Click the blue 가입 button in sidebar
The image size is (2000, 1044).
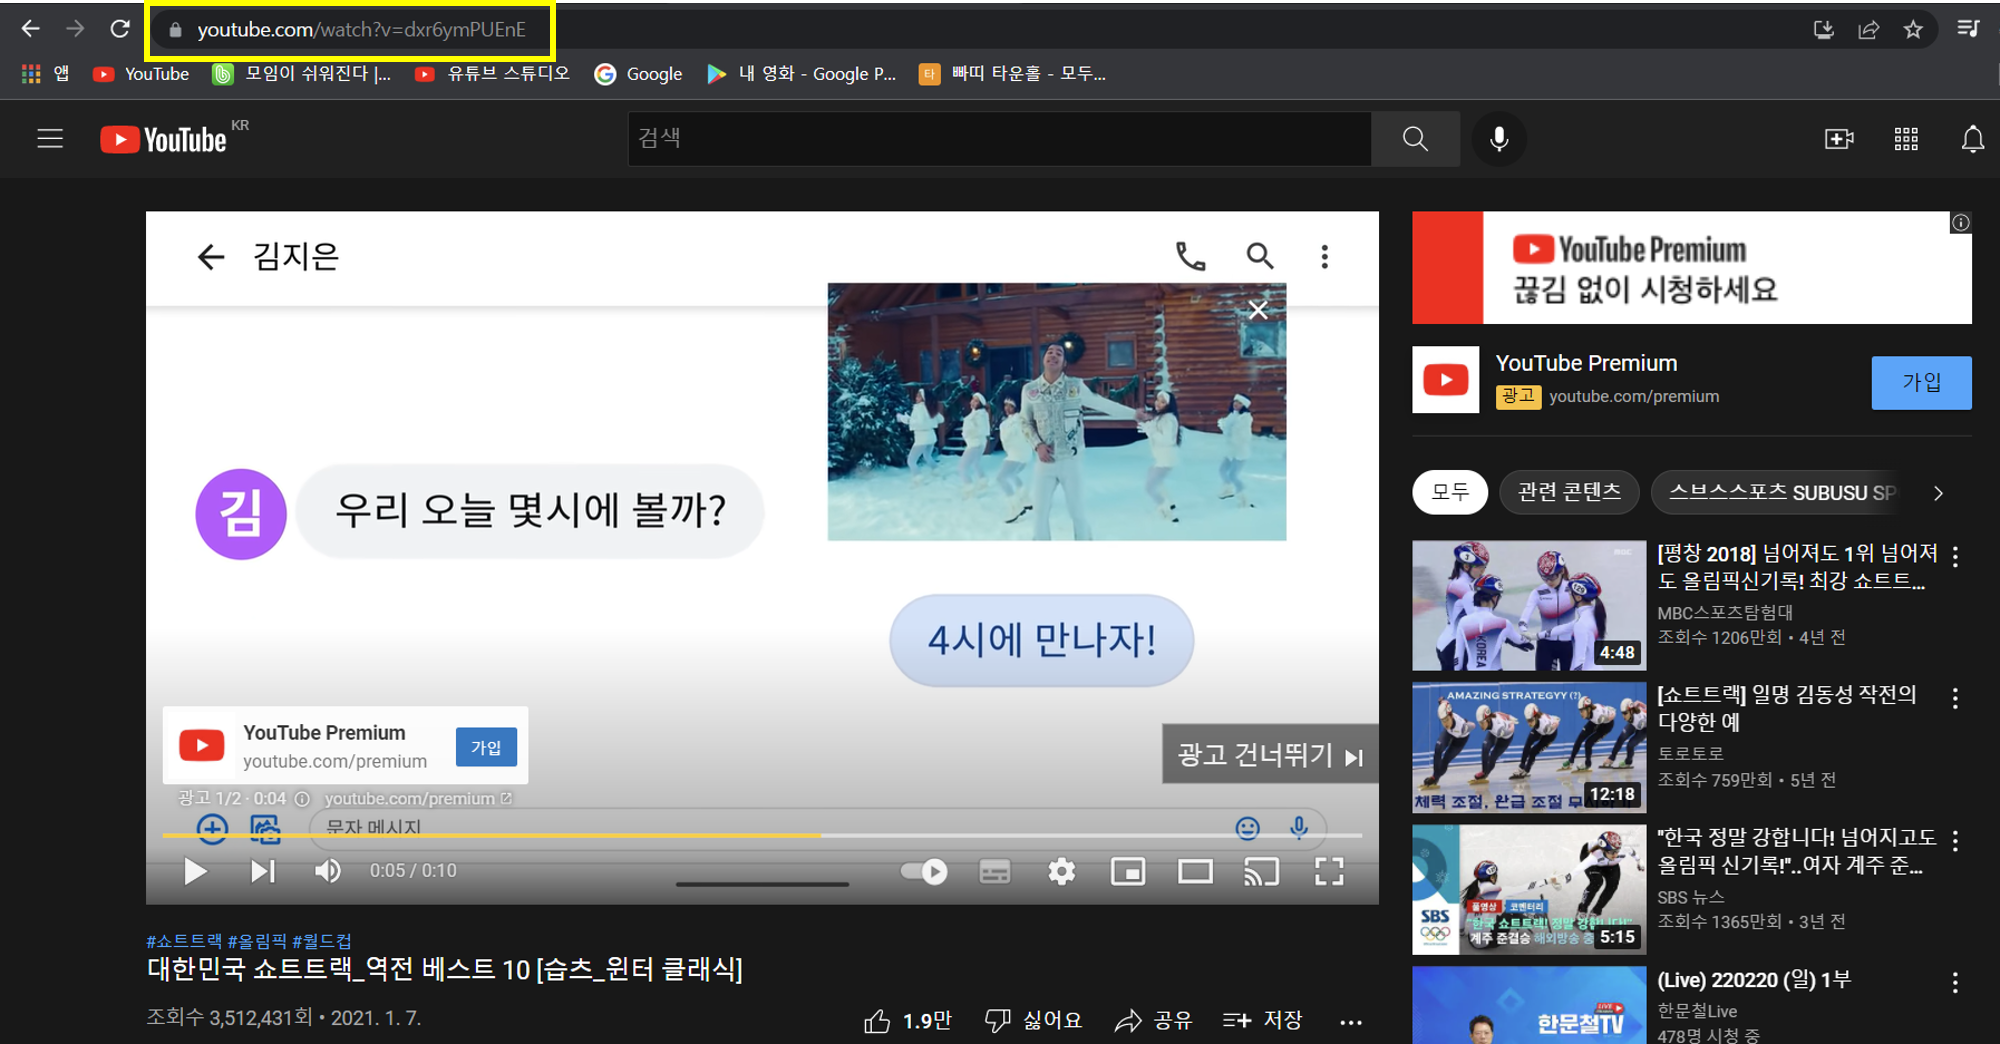1921,383
